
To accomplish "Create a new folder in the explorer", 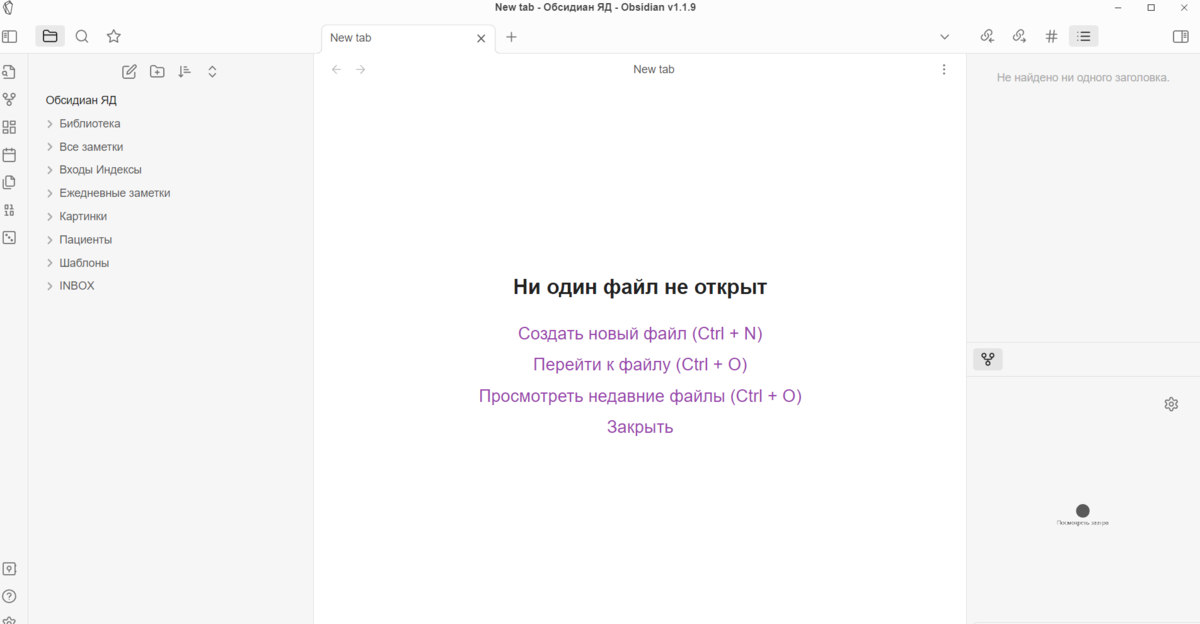I will coord(157,71).
